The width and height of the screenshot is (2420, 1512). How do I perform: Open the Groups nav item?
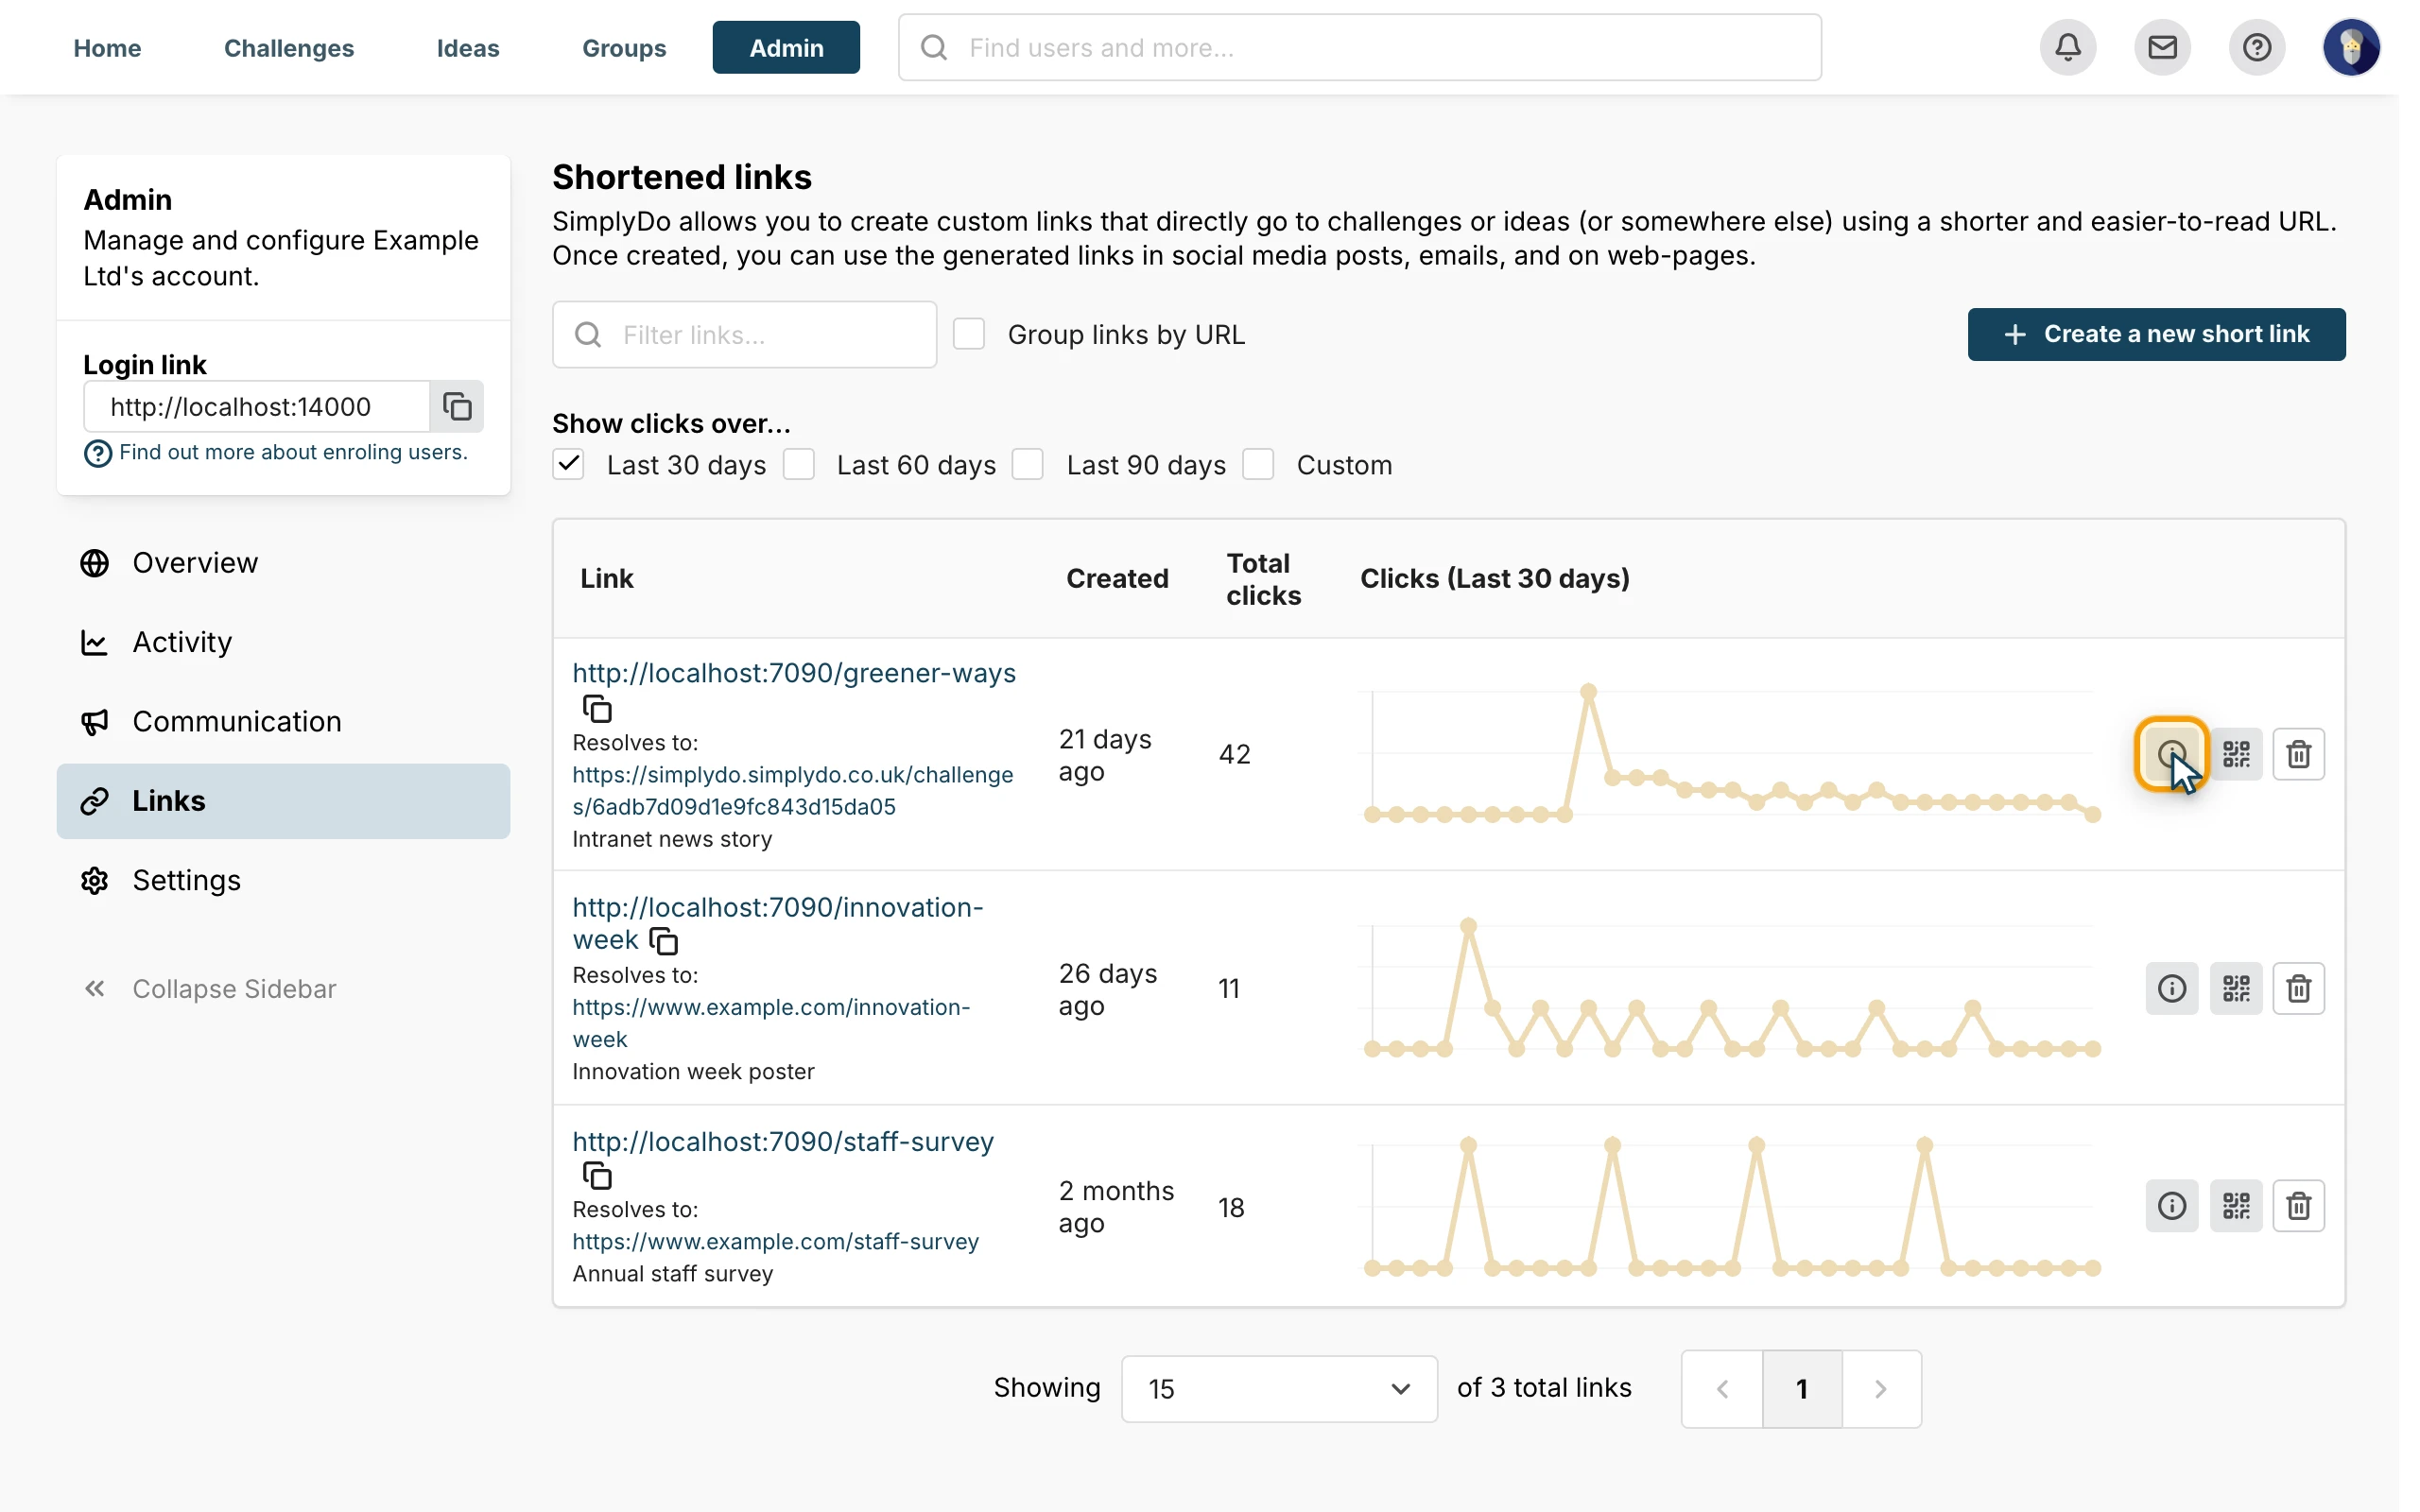click(624, 47)
